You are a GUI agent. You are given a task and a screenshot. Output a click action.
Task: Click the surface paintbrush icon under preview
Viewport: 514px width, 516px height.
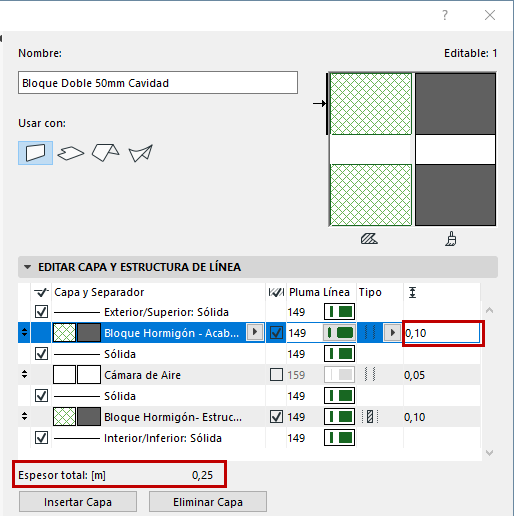[451, 239]
